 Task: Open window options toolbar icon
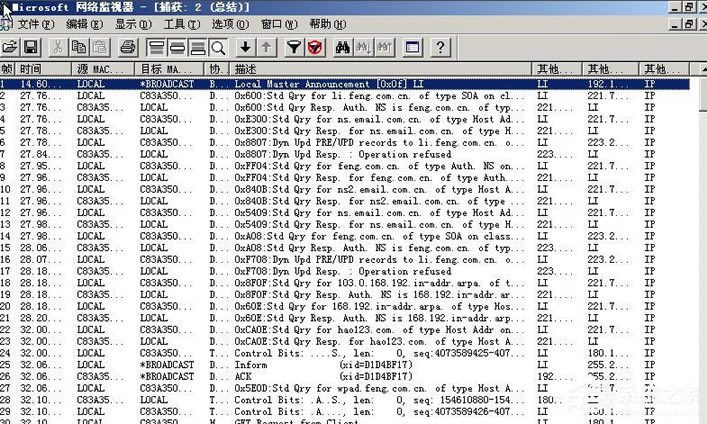(x=412, y=47)
